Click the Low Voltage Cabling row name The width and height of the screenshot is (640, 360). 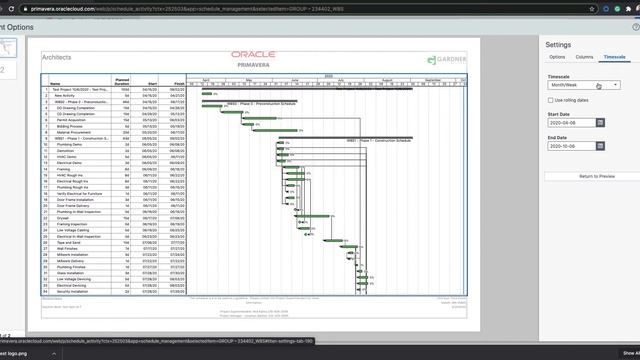pos(73,230)
